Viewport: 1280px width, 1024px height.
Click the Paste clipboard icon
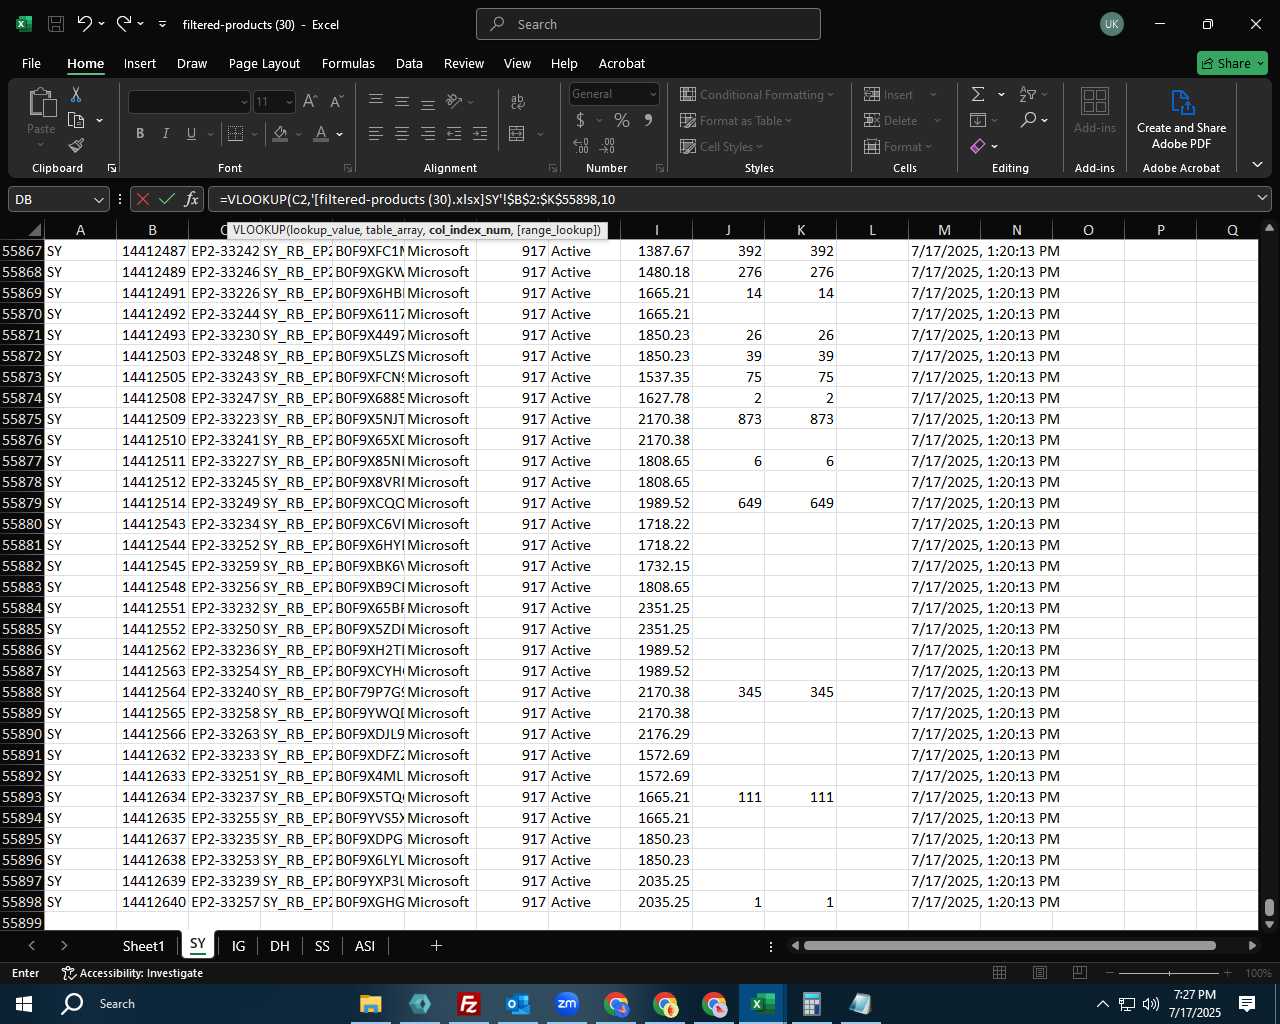[41, 103]
